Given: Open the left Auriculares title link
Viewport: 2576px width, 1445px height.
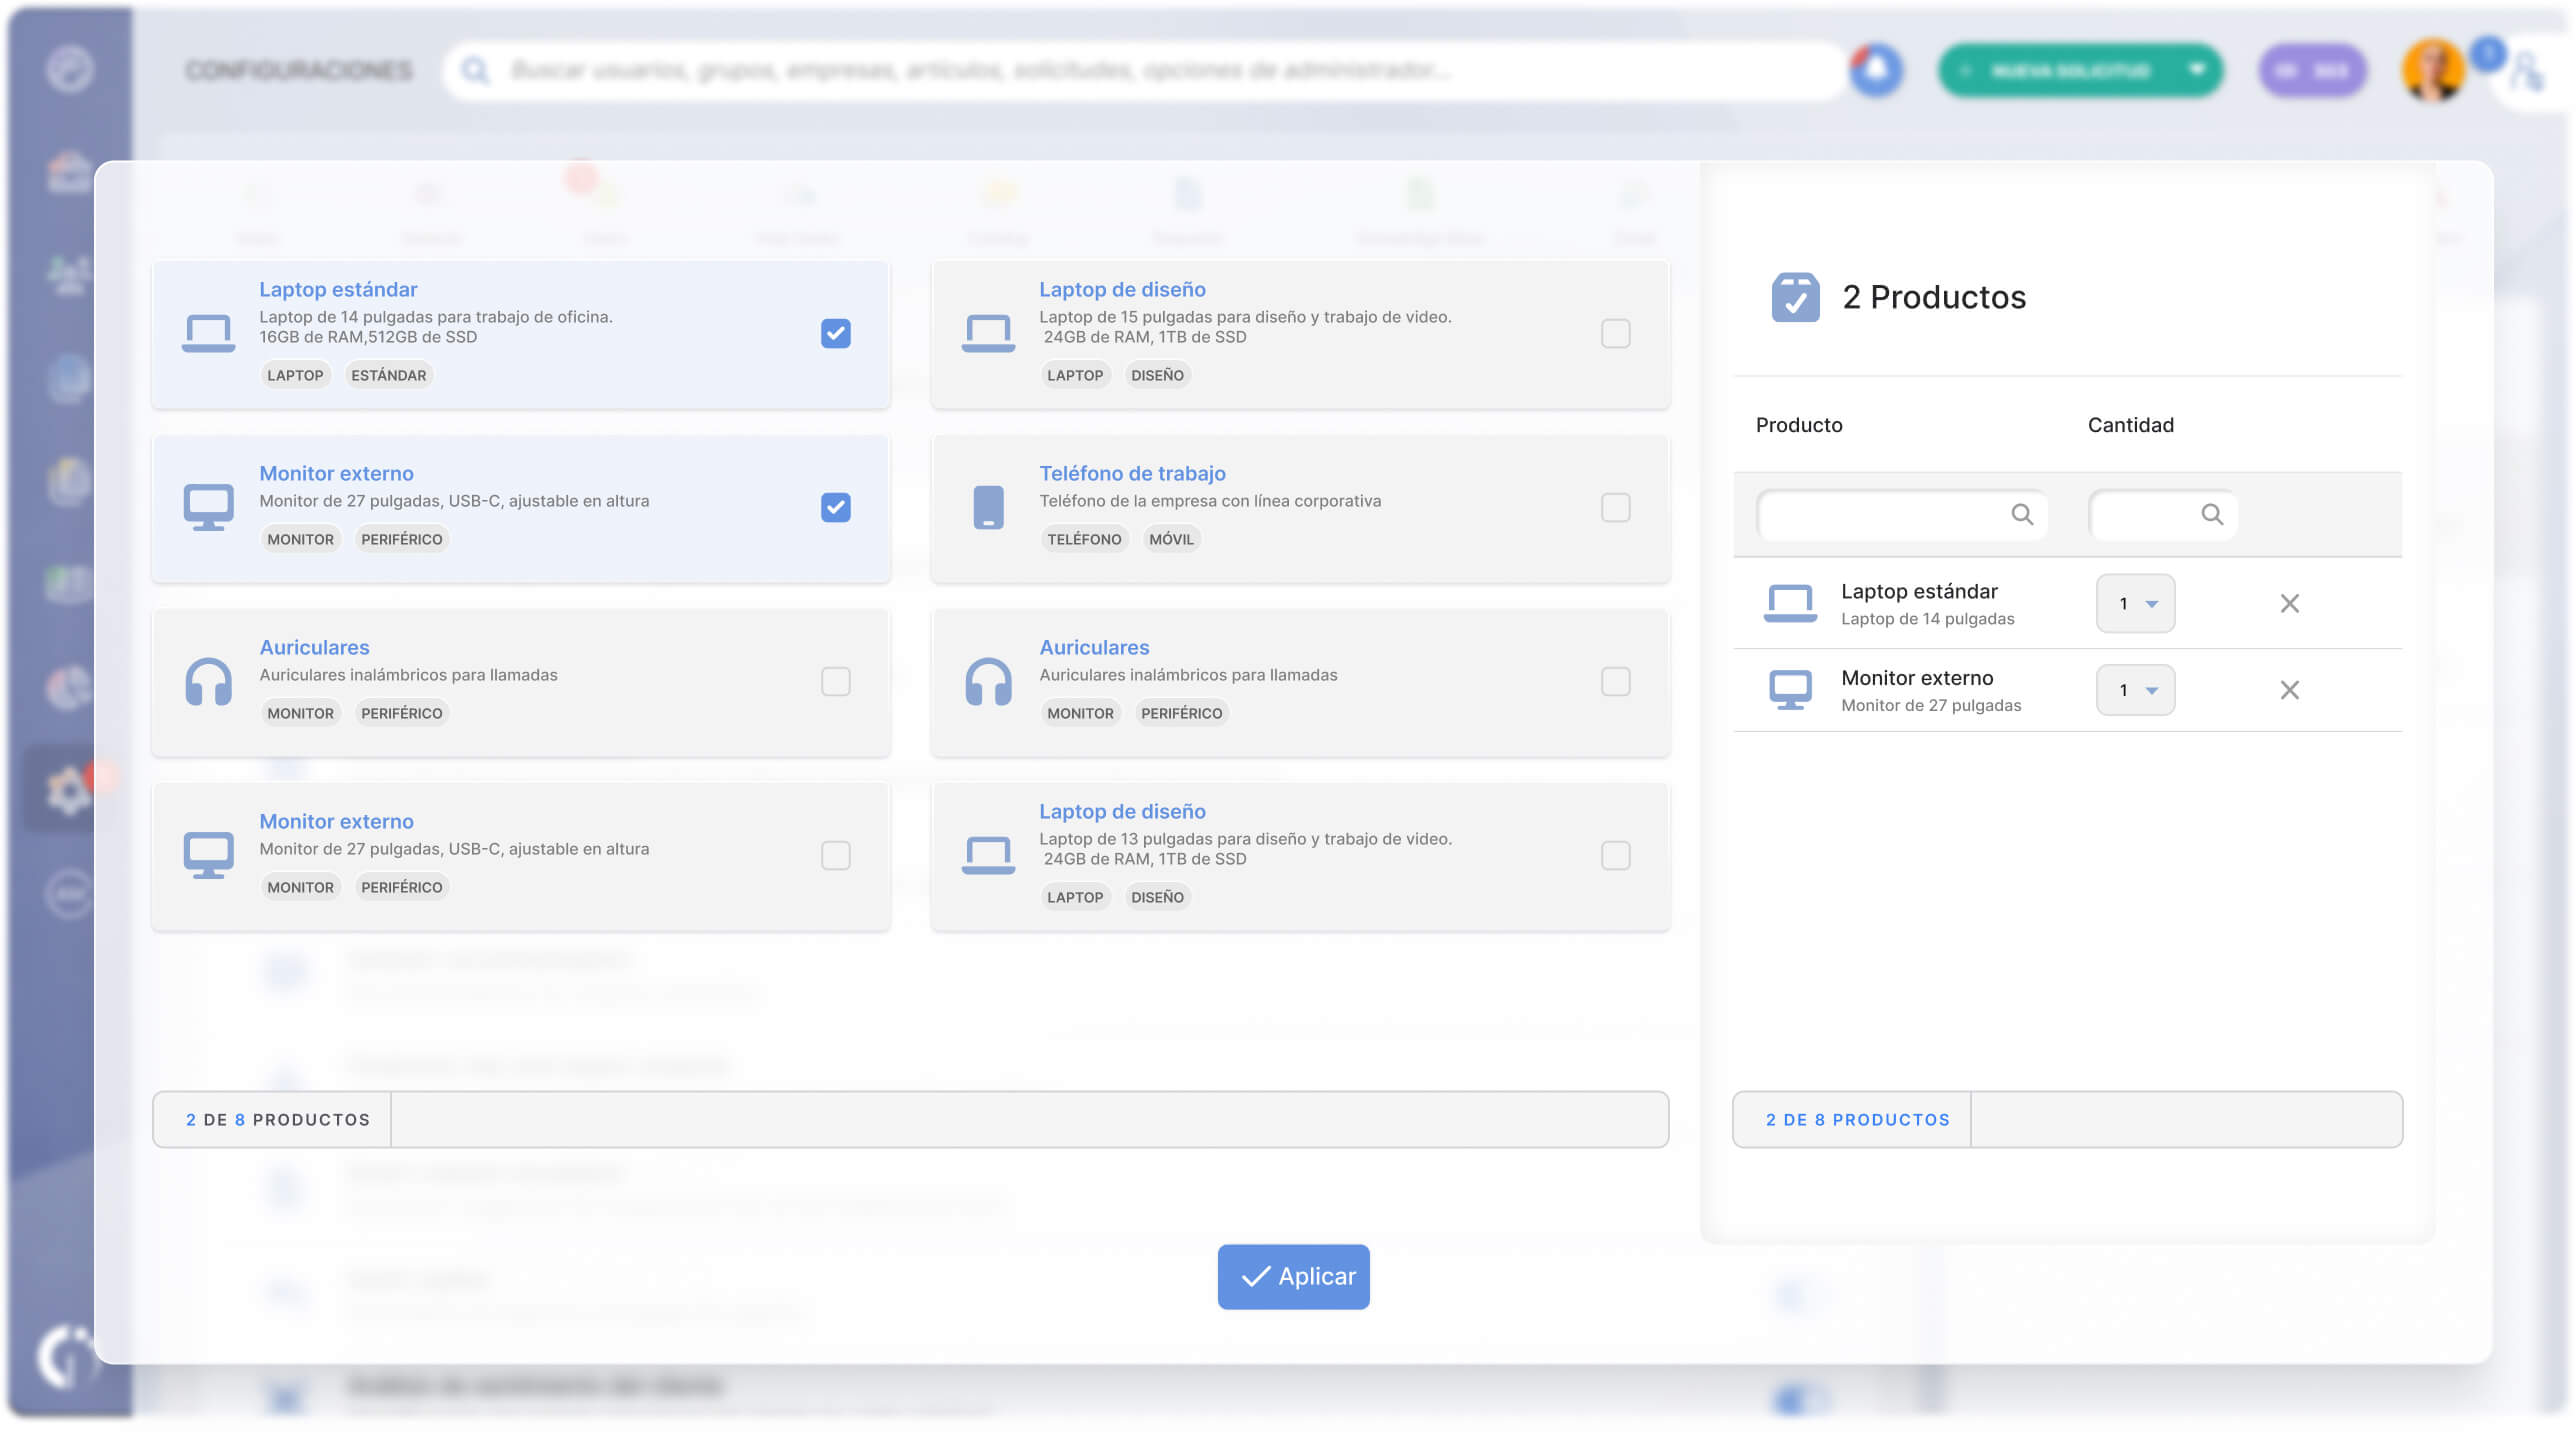Looking at the screenshot, I should (314, 647).
